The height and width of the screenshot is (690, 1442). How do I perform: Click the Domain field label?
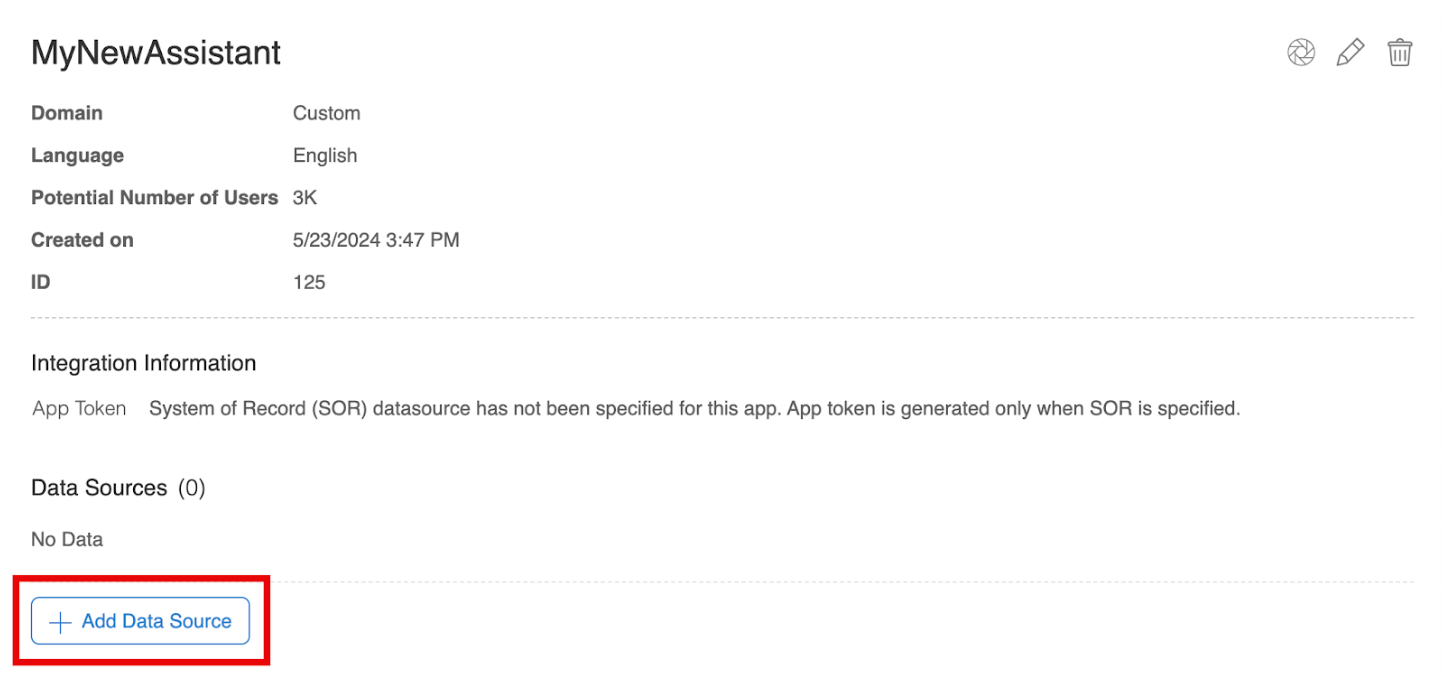coord(67,113)
